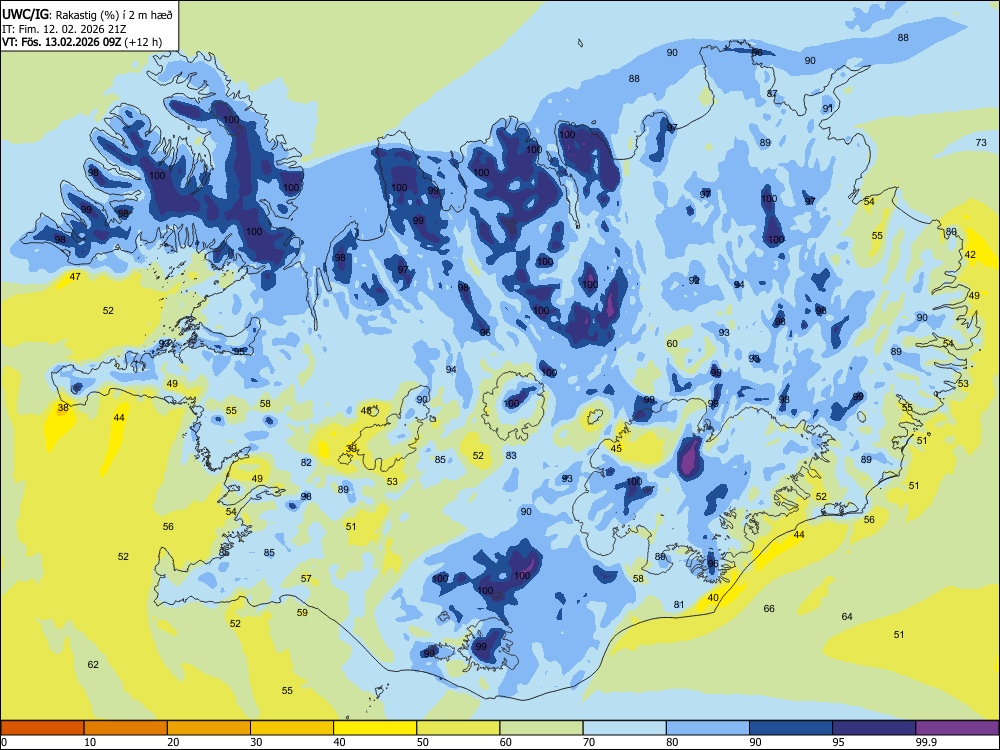
Task: Click the humidity value 66 over the sea
Action: click(x=769, y=609)
